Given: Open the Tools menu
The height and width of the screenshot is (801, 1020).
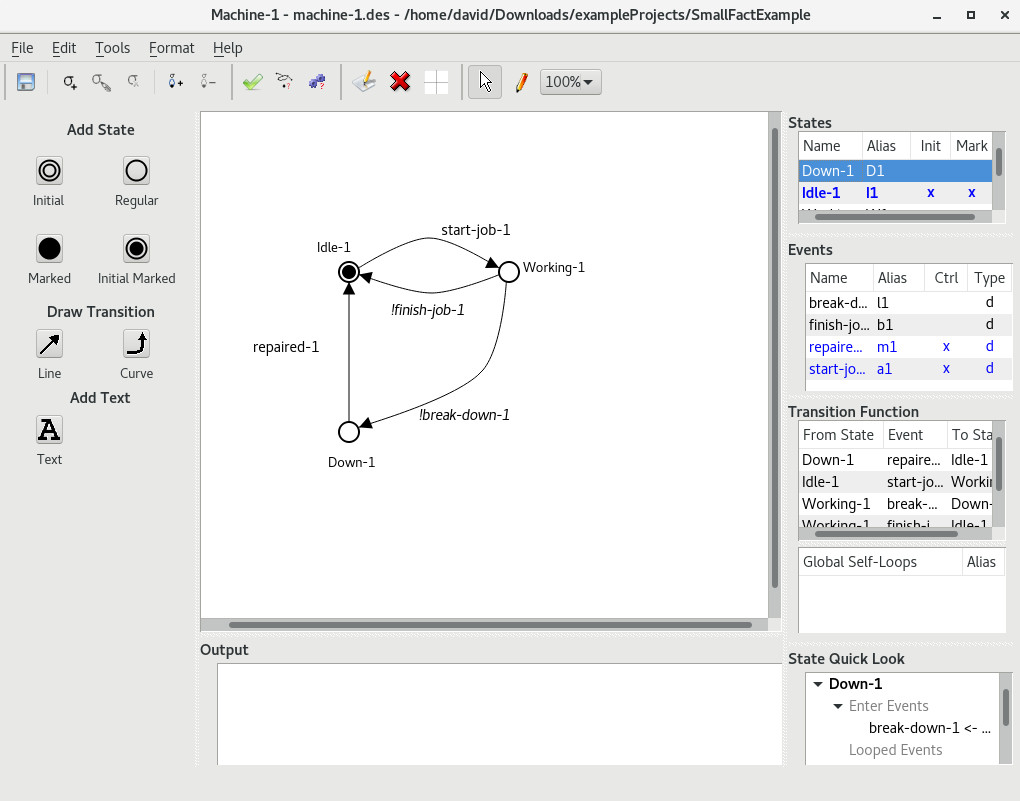Looking at the screenshot, I should click(x=112, y=47).
